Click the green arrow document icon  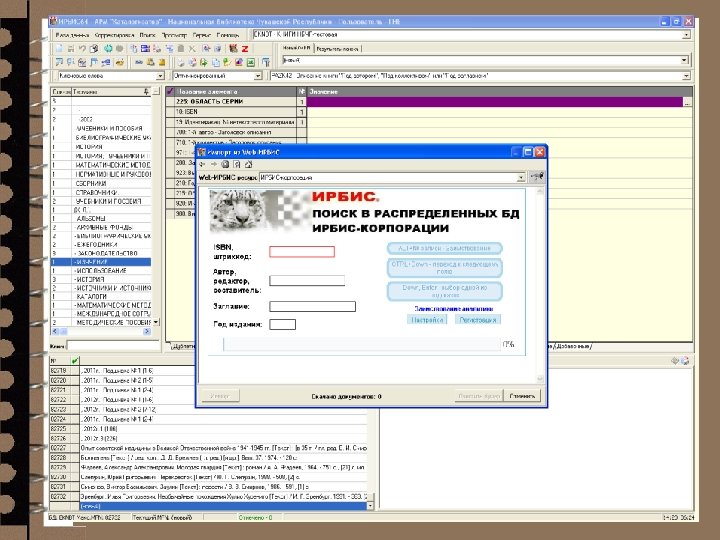pos(203,62)
